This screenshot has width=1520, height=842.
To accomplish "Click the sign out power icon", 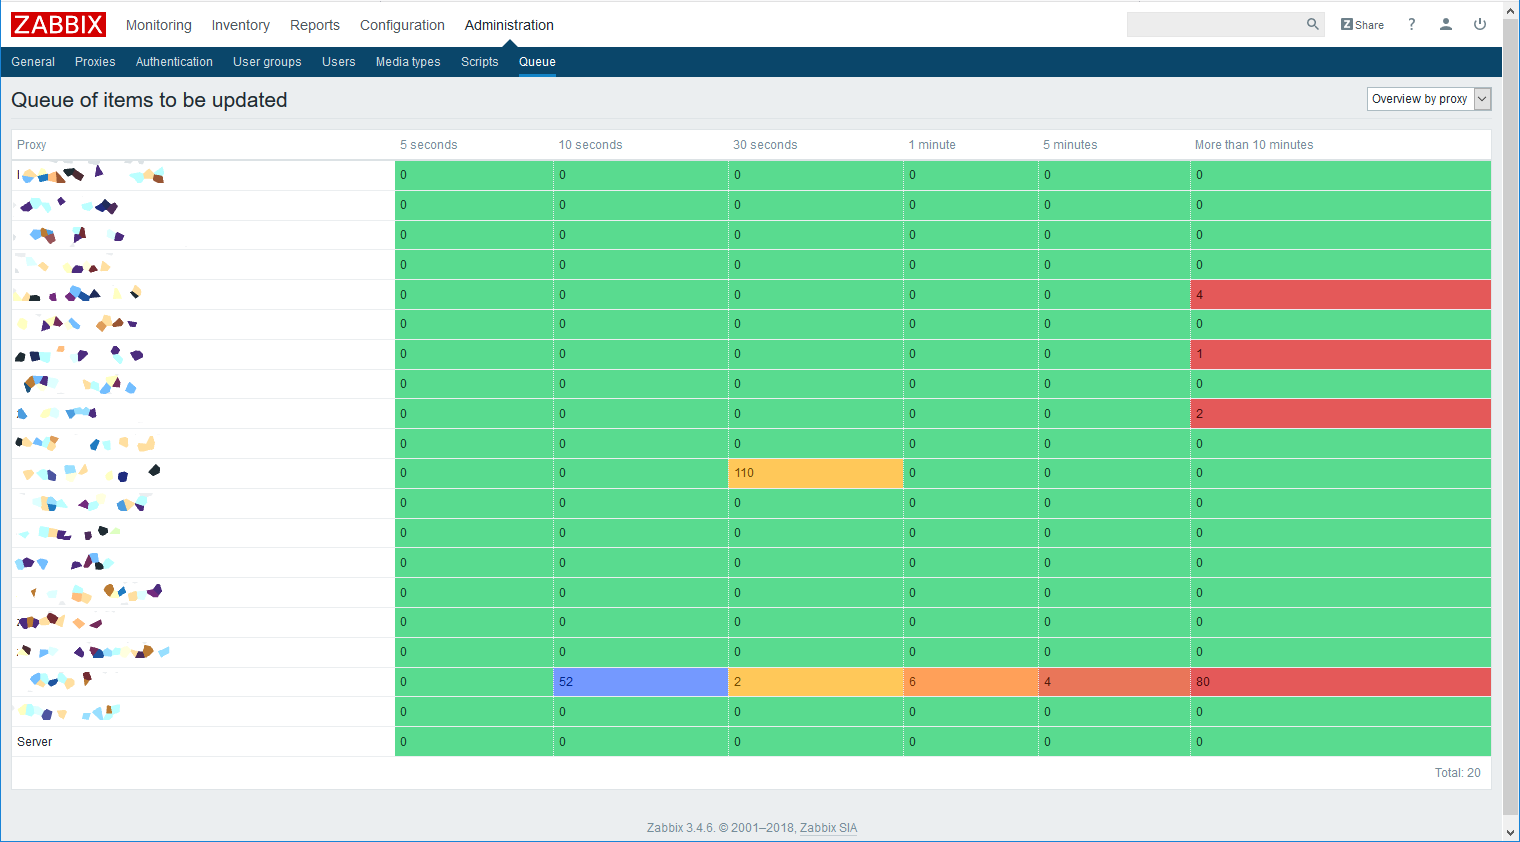I will point(1479,24).
